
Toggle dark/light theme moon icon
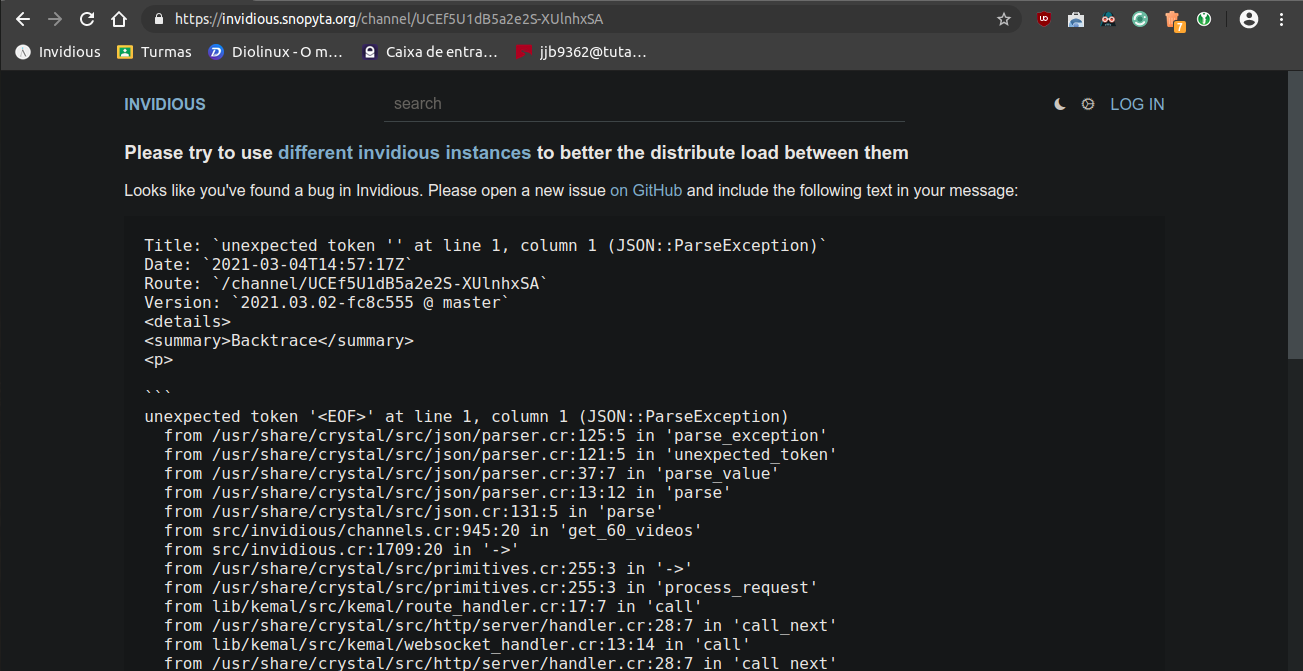(x=1060, y=104)
